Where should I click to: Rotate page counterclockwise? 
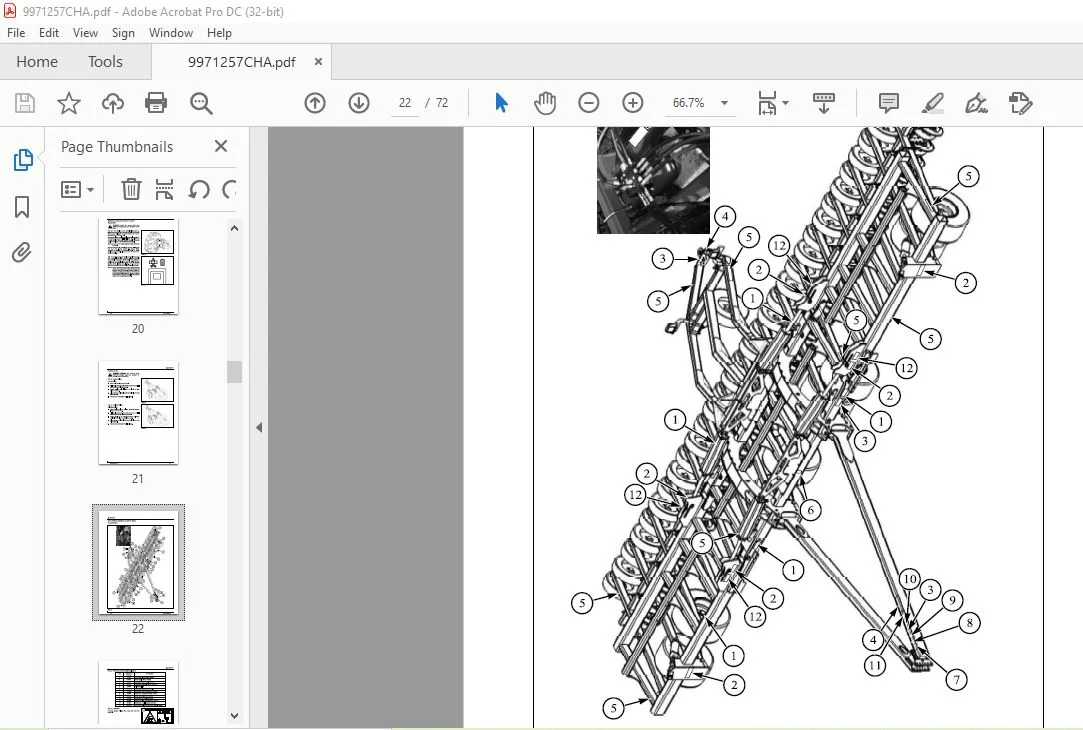pos(199,189)
